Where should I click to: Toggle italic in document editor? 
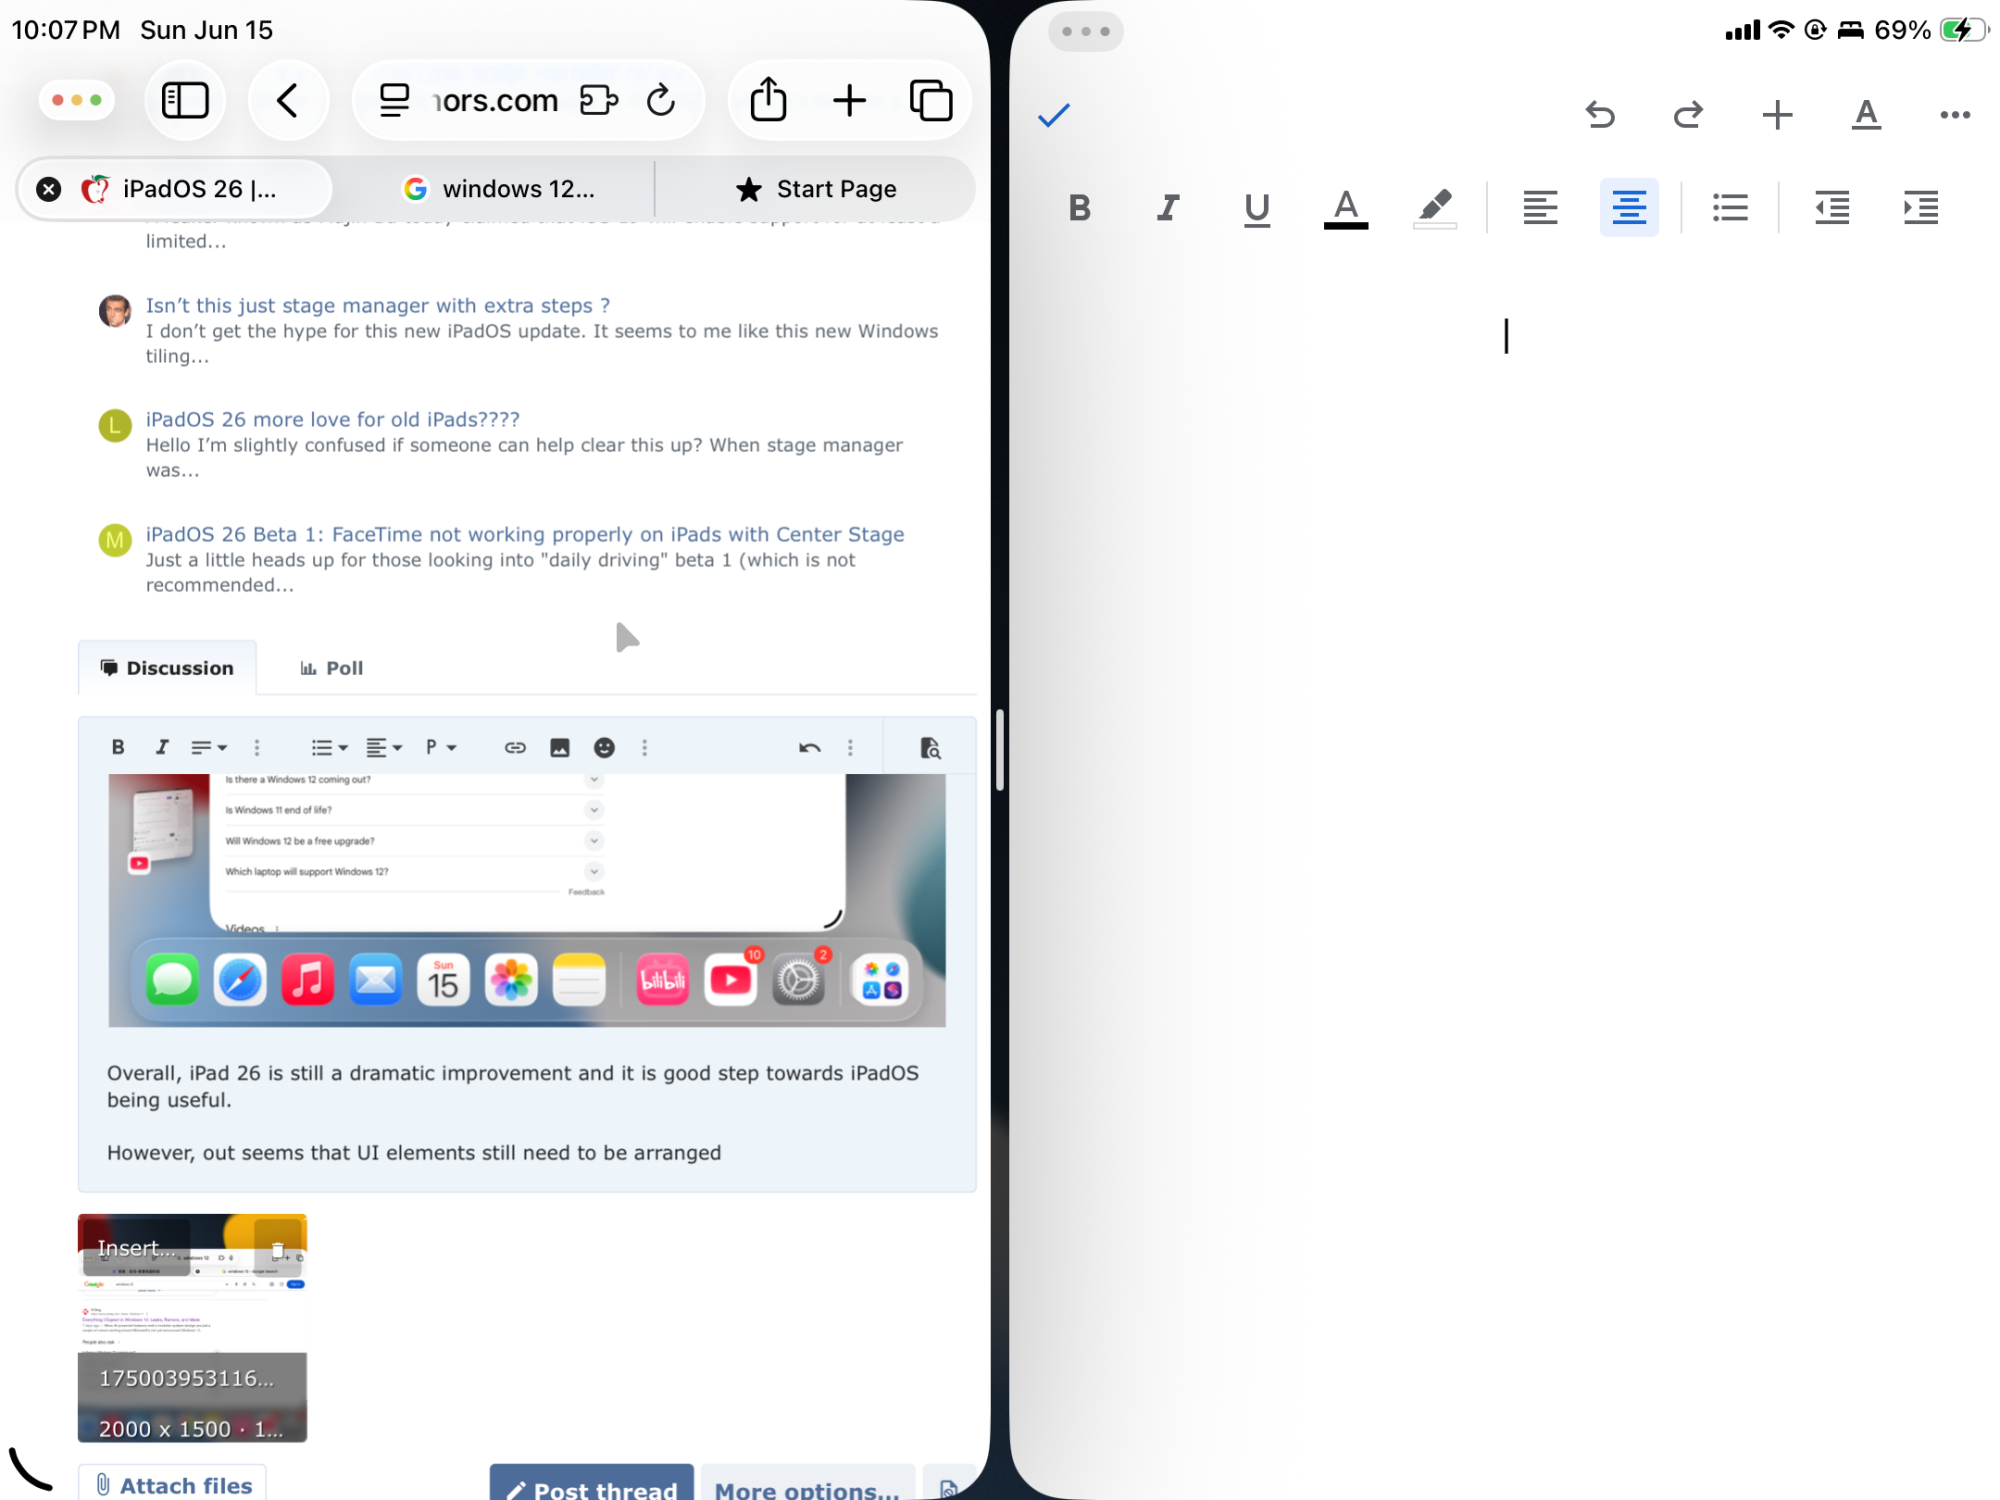(x=1168, y=208)
